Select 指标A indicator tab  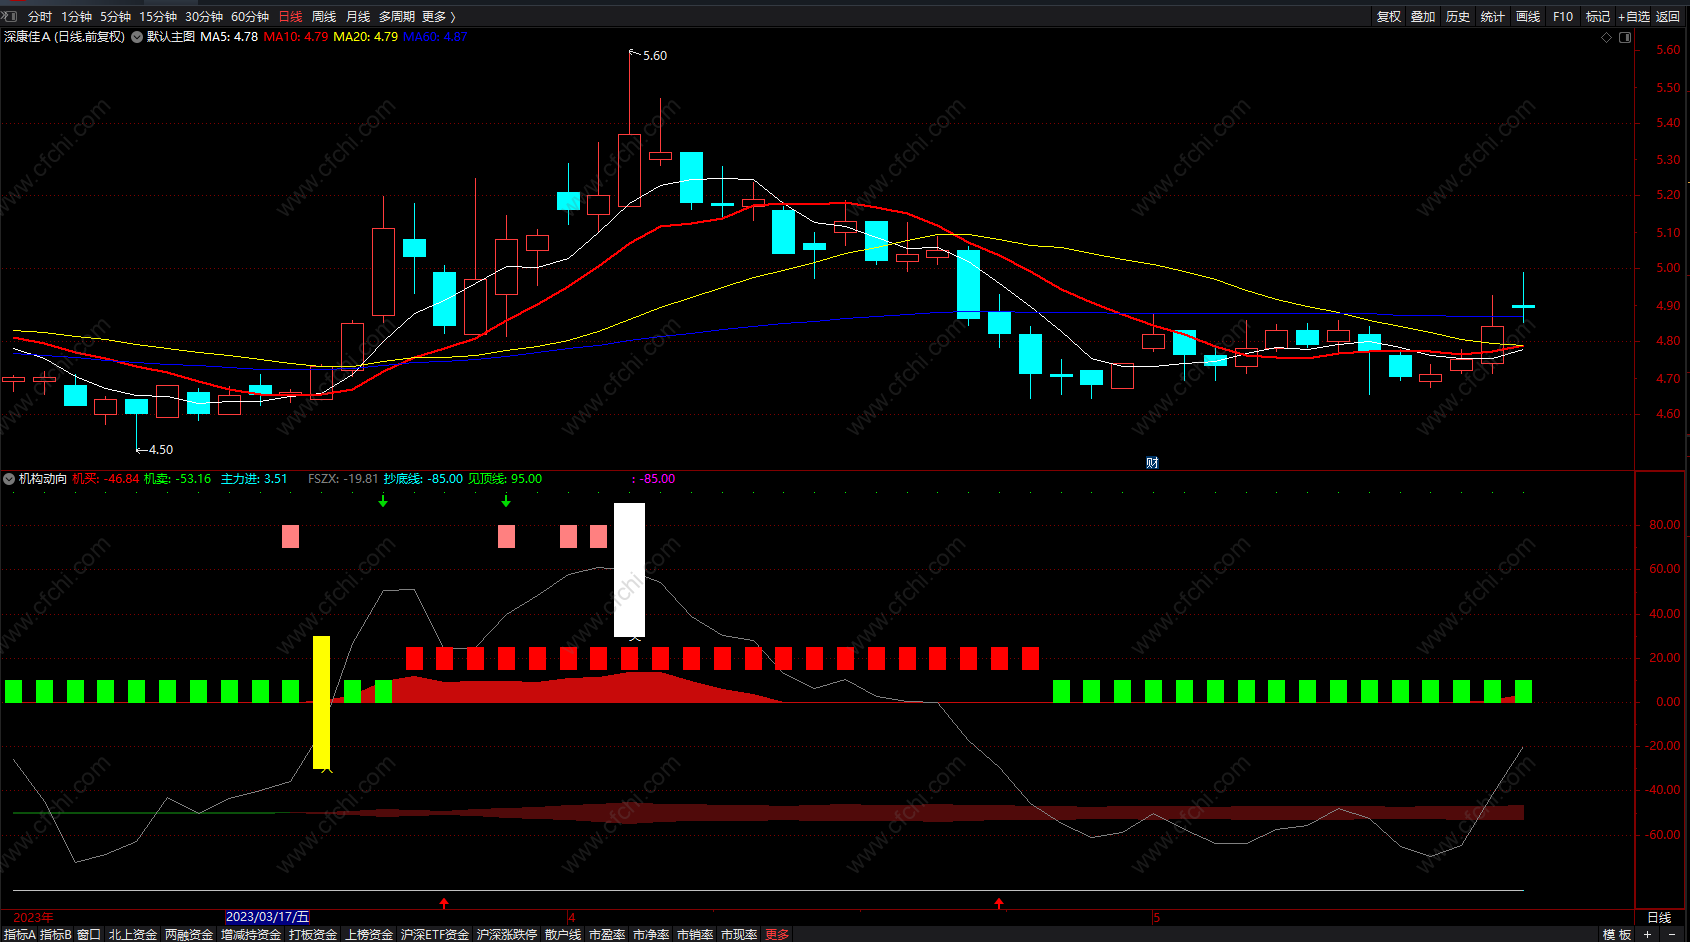[20, 934]
